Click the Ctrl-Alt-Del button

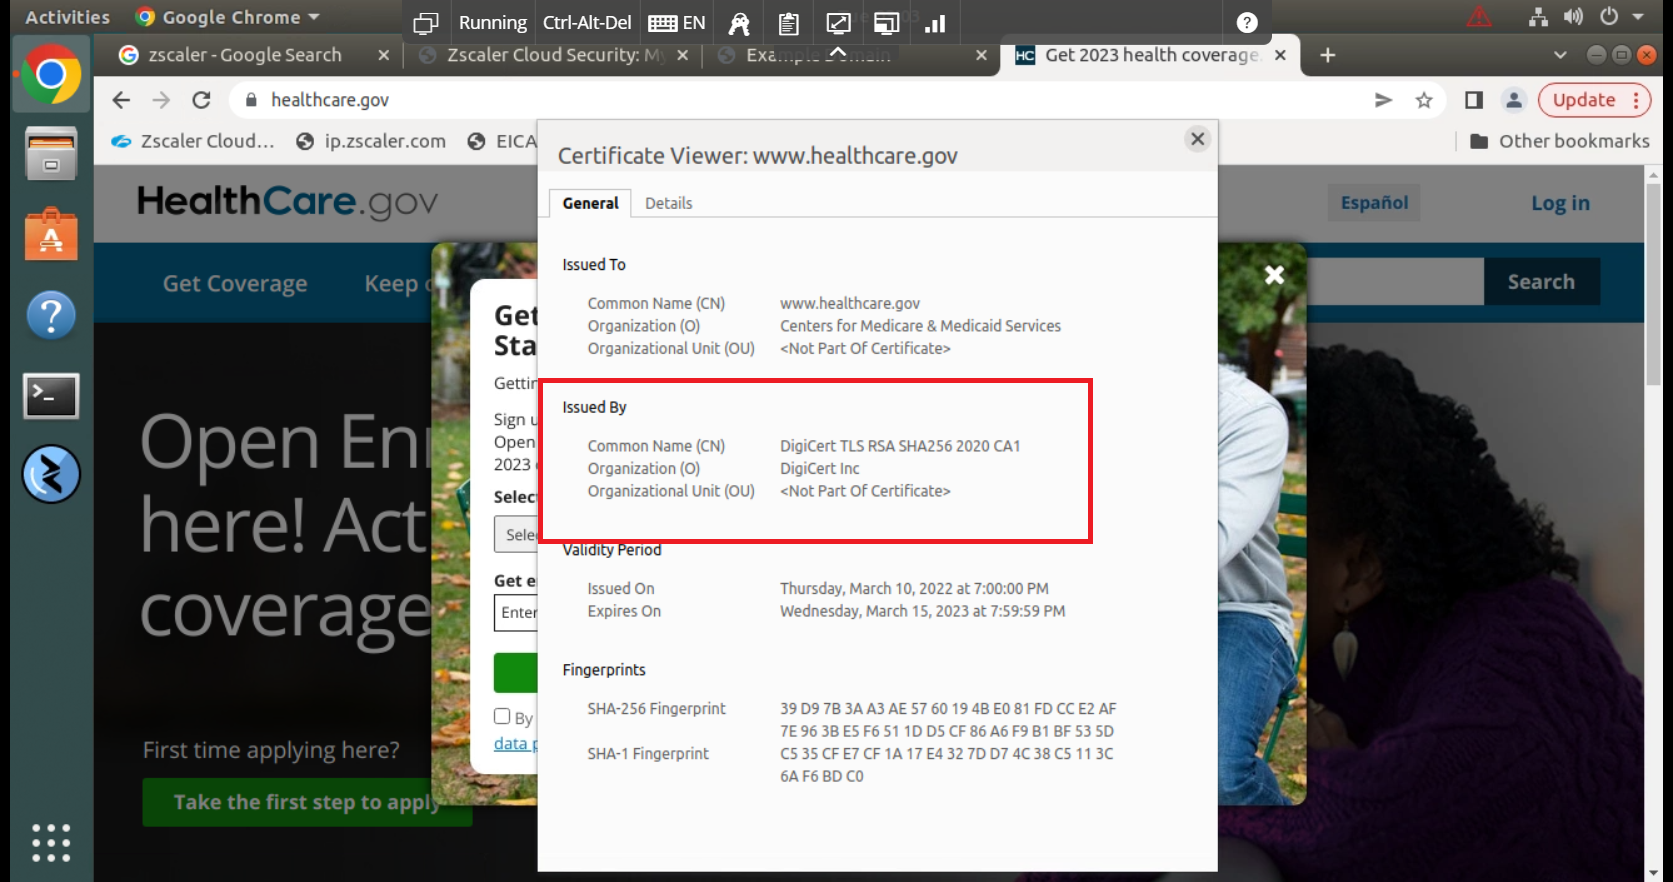pyautogui.click(x=587, y=23)
